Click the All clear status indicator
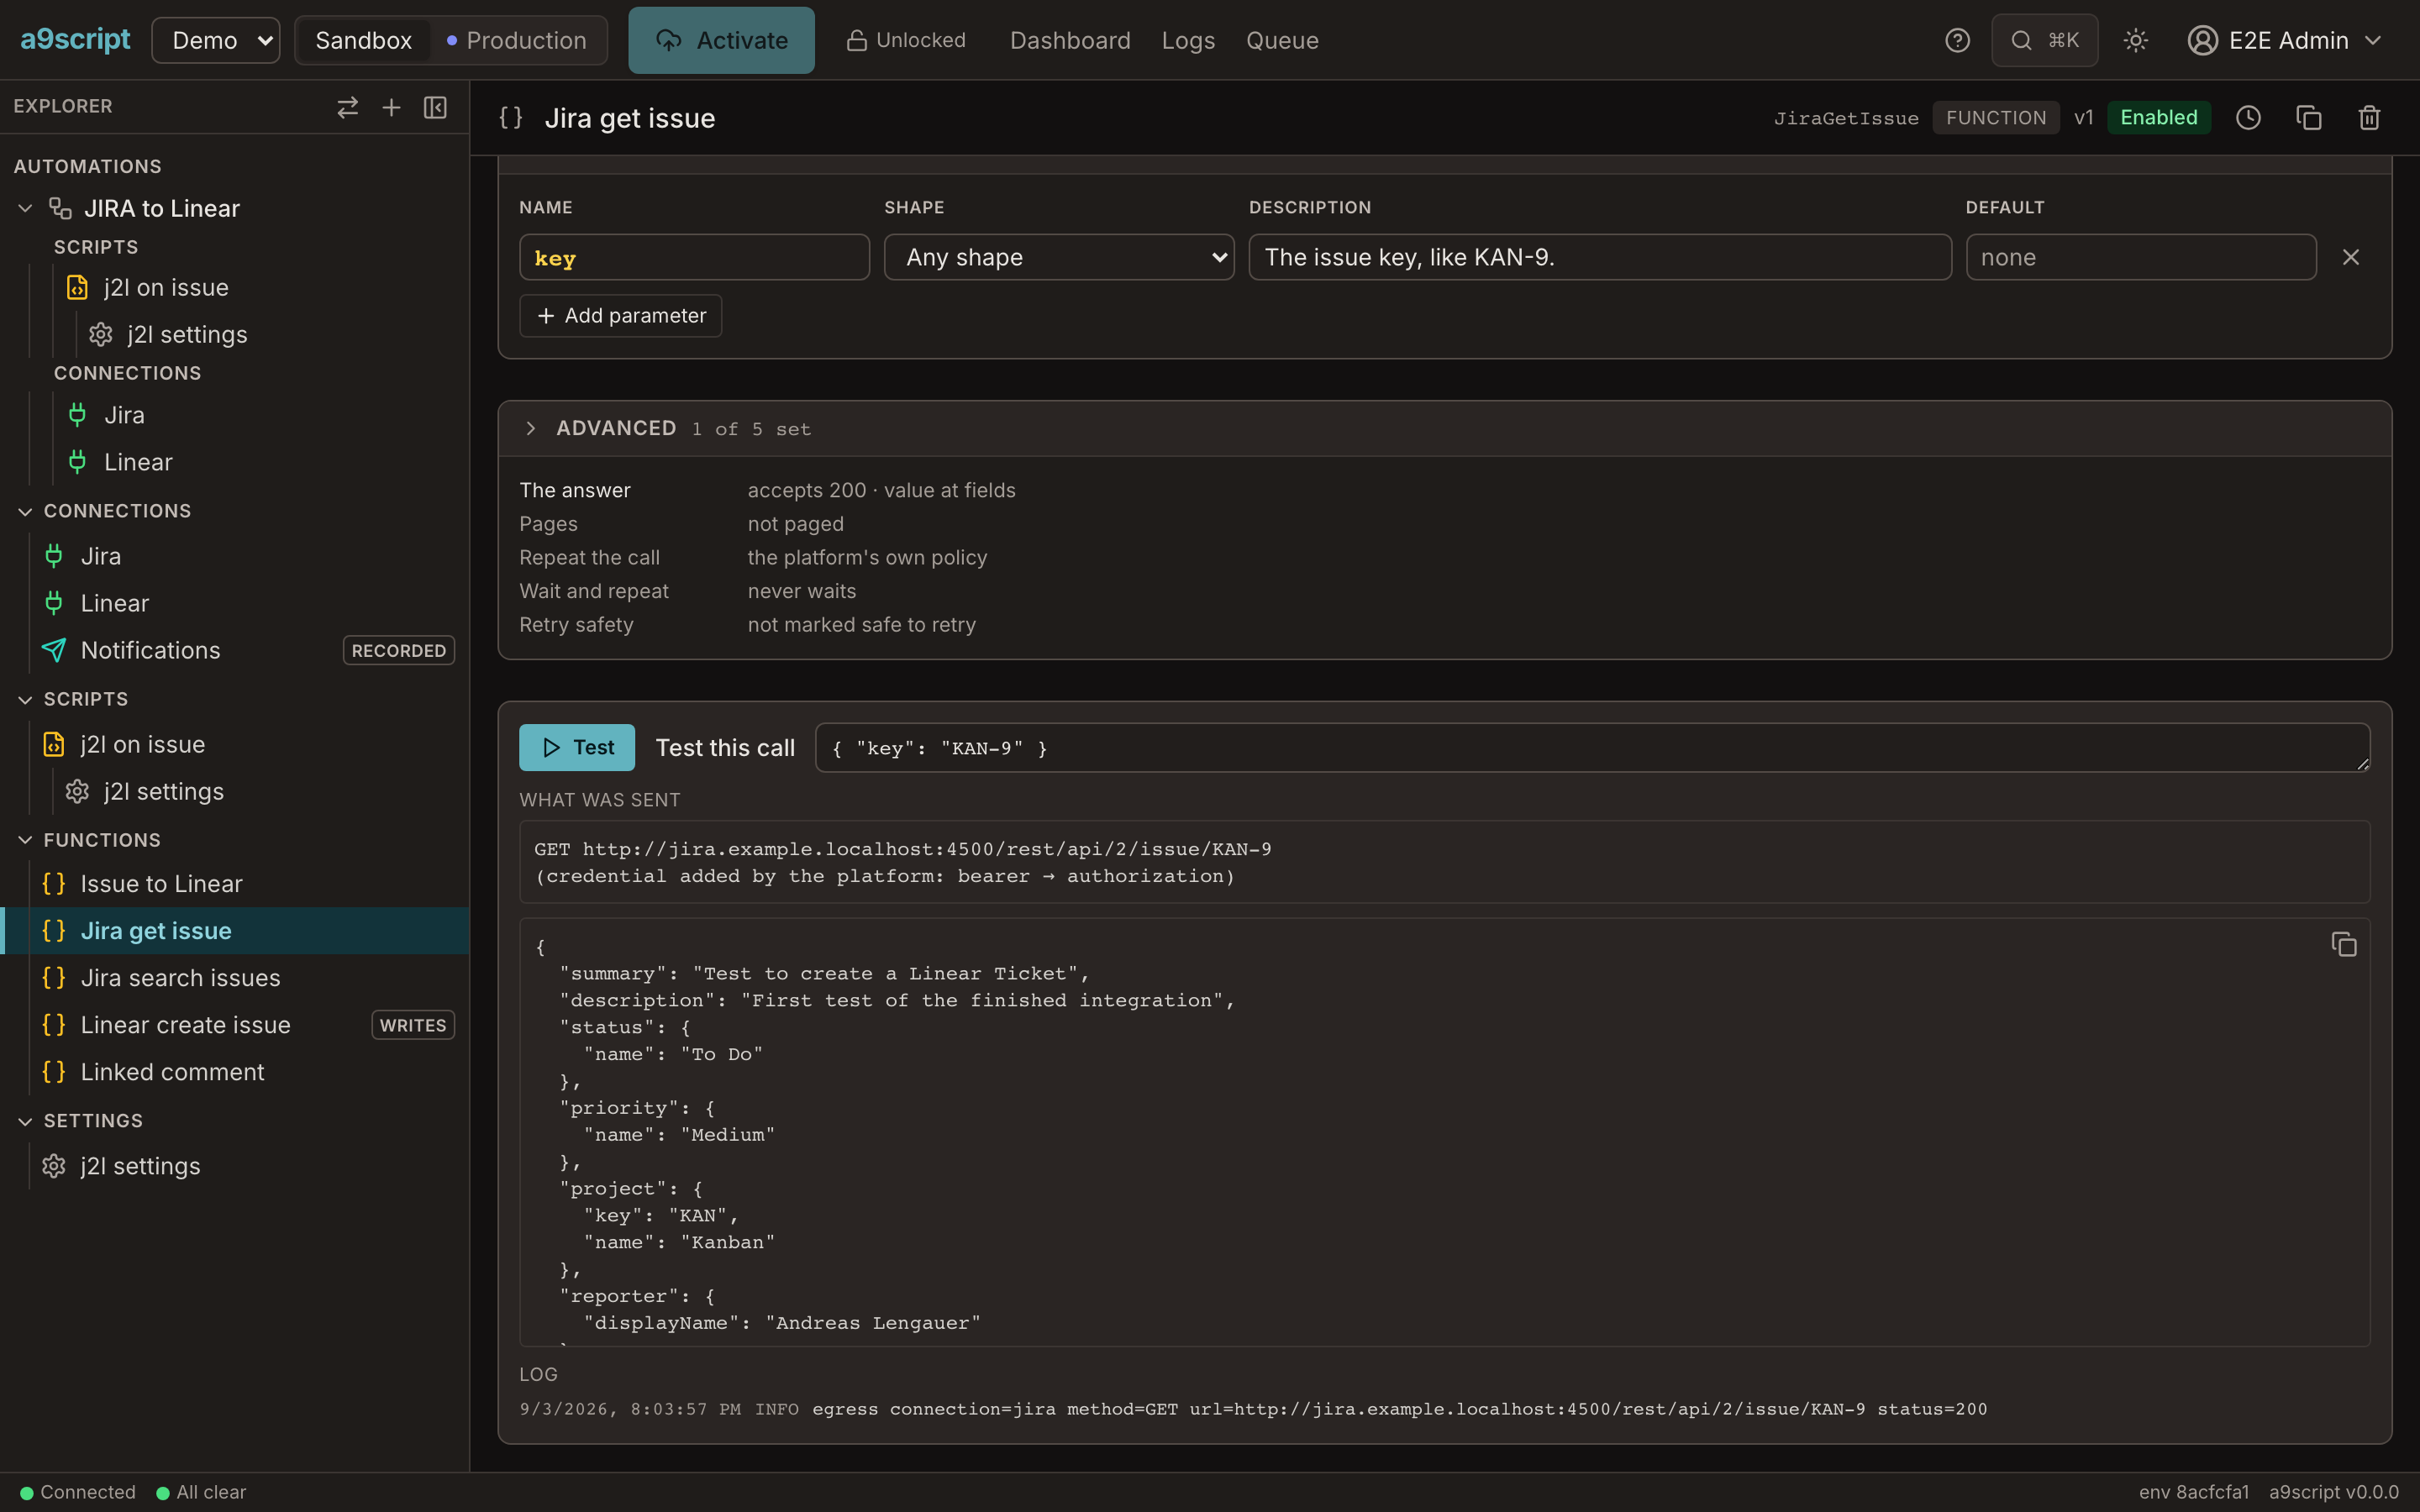 pos(201,1492)
